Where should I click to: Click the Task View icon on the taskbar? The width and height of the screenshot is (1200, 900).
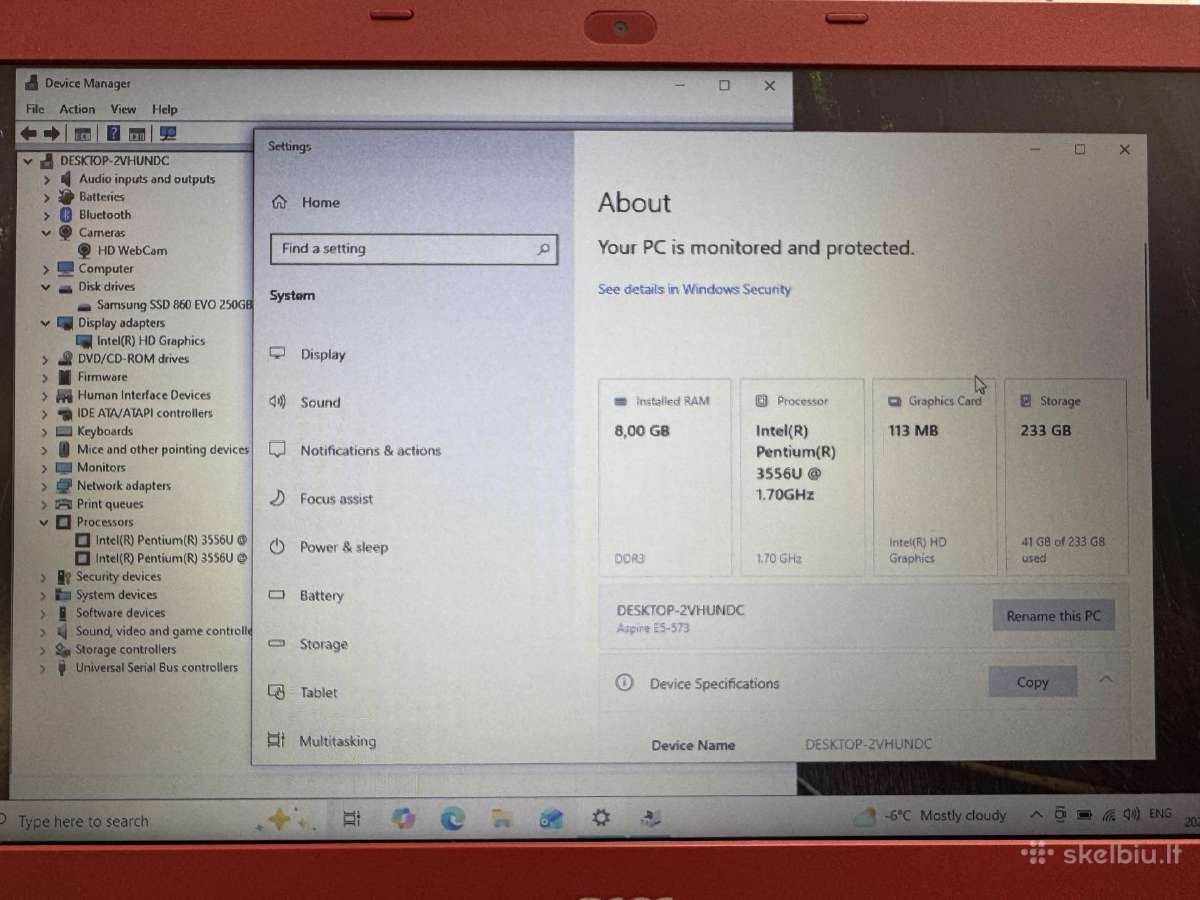coord(351,818)
